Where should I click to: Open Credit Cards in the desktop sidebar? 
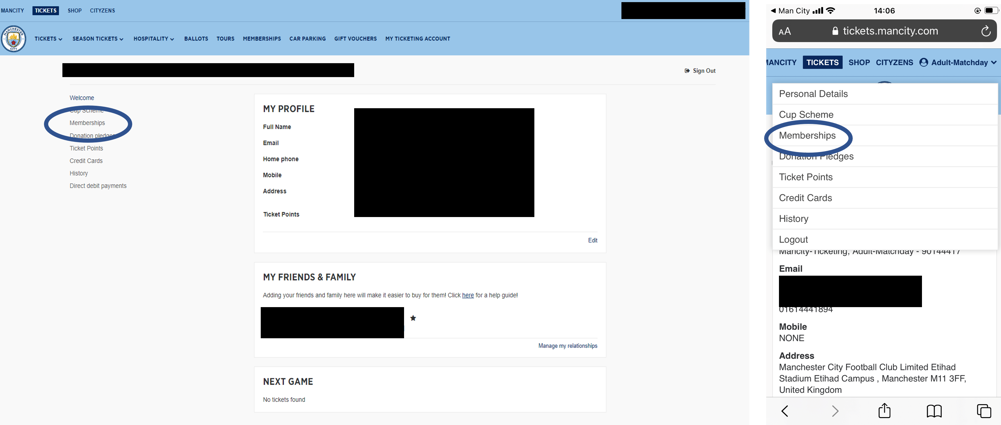[x=86, y=161]
